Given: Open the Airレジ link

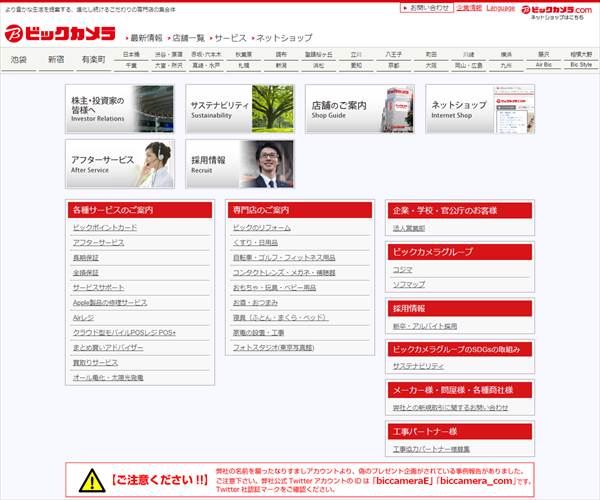Looking at the screenshot, I should click(x=83, y=318).
